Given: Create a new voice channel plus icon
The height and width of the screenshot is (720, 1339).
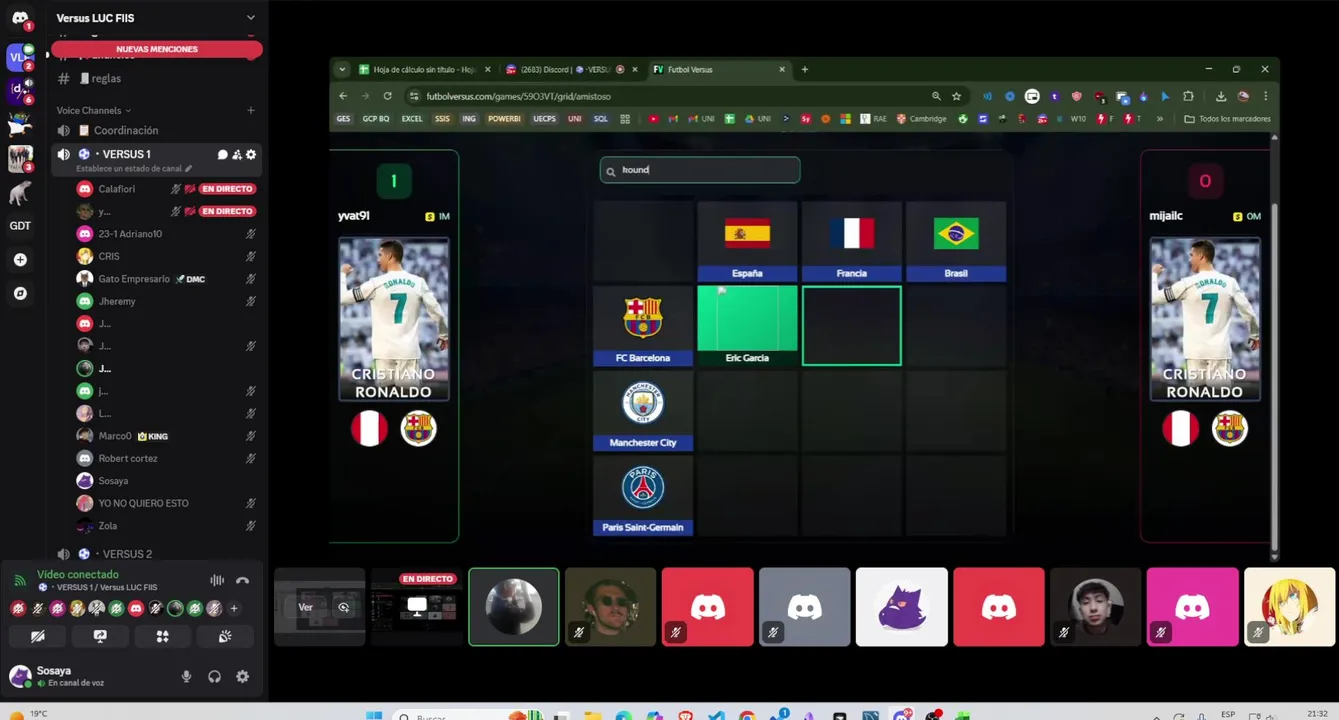Looking at the screenshot, I should pos(251,111).
